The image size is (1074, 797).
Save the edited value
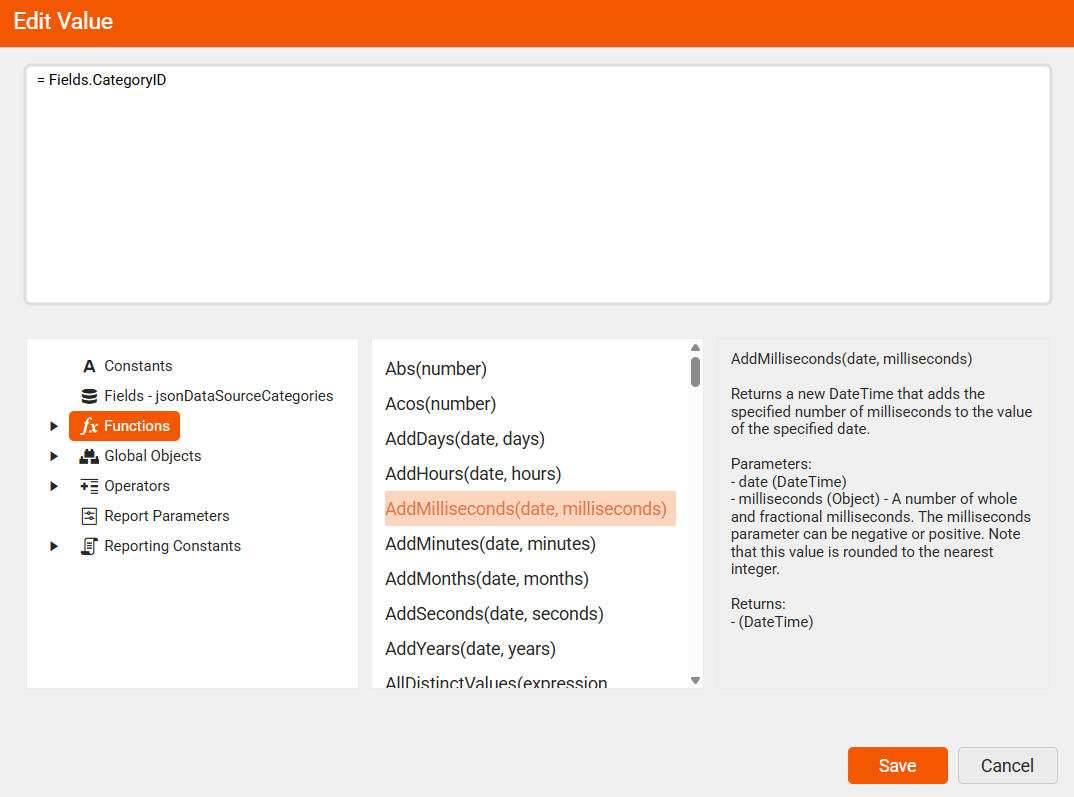pos(897,765)
